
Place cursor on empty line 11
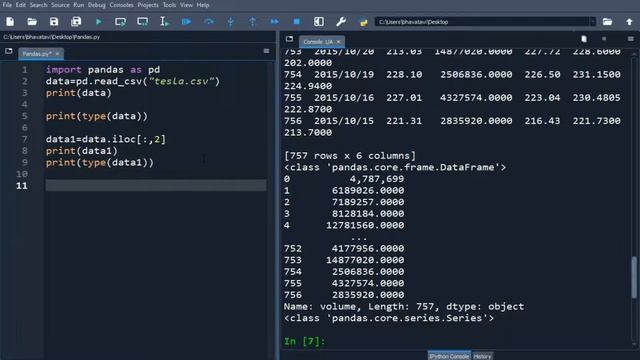[x=156, y=185]
